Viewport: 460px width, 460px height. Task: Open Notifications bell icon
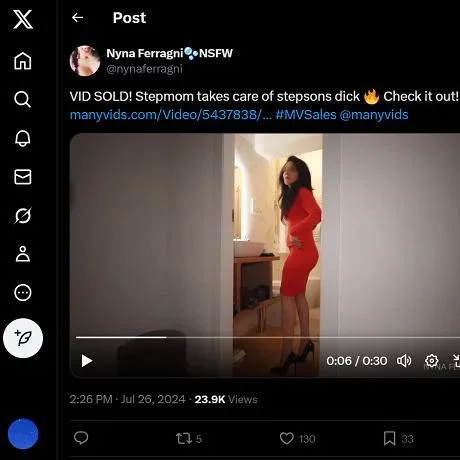click(23, 138)
